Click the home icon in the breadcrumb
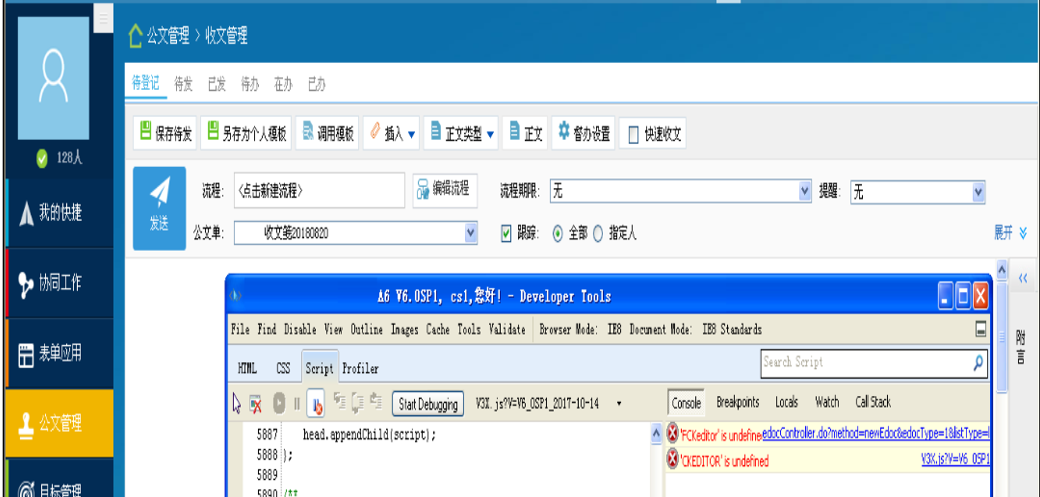Screen dimensions: 1040x497 [136, 36]
